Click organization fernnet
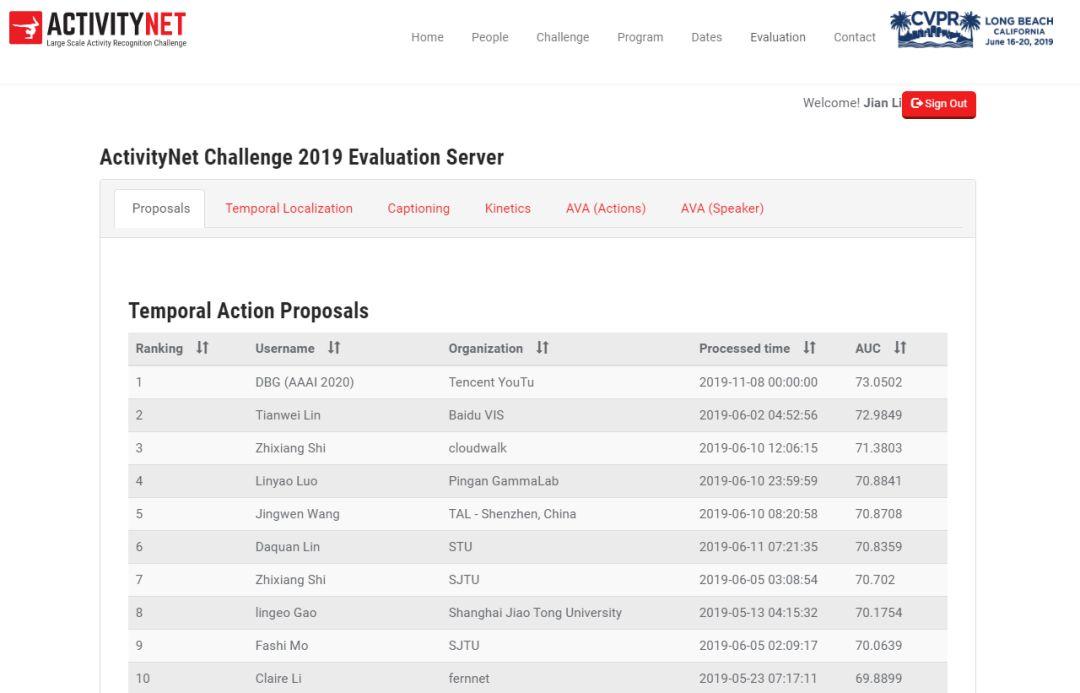 pyautogui.click(x=469, y=679)
